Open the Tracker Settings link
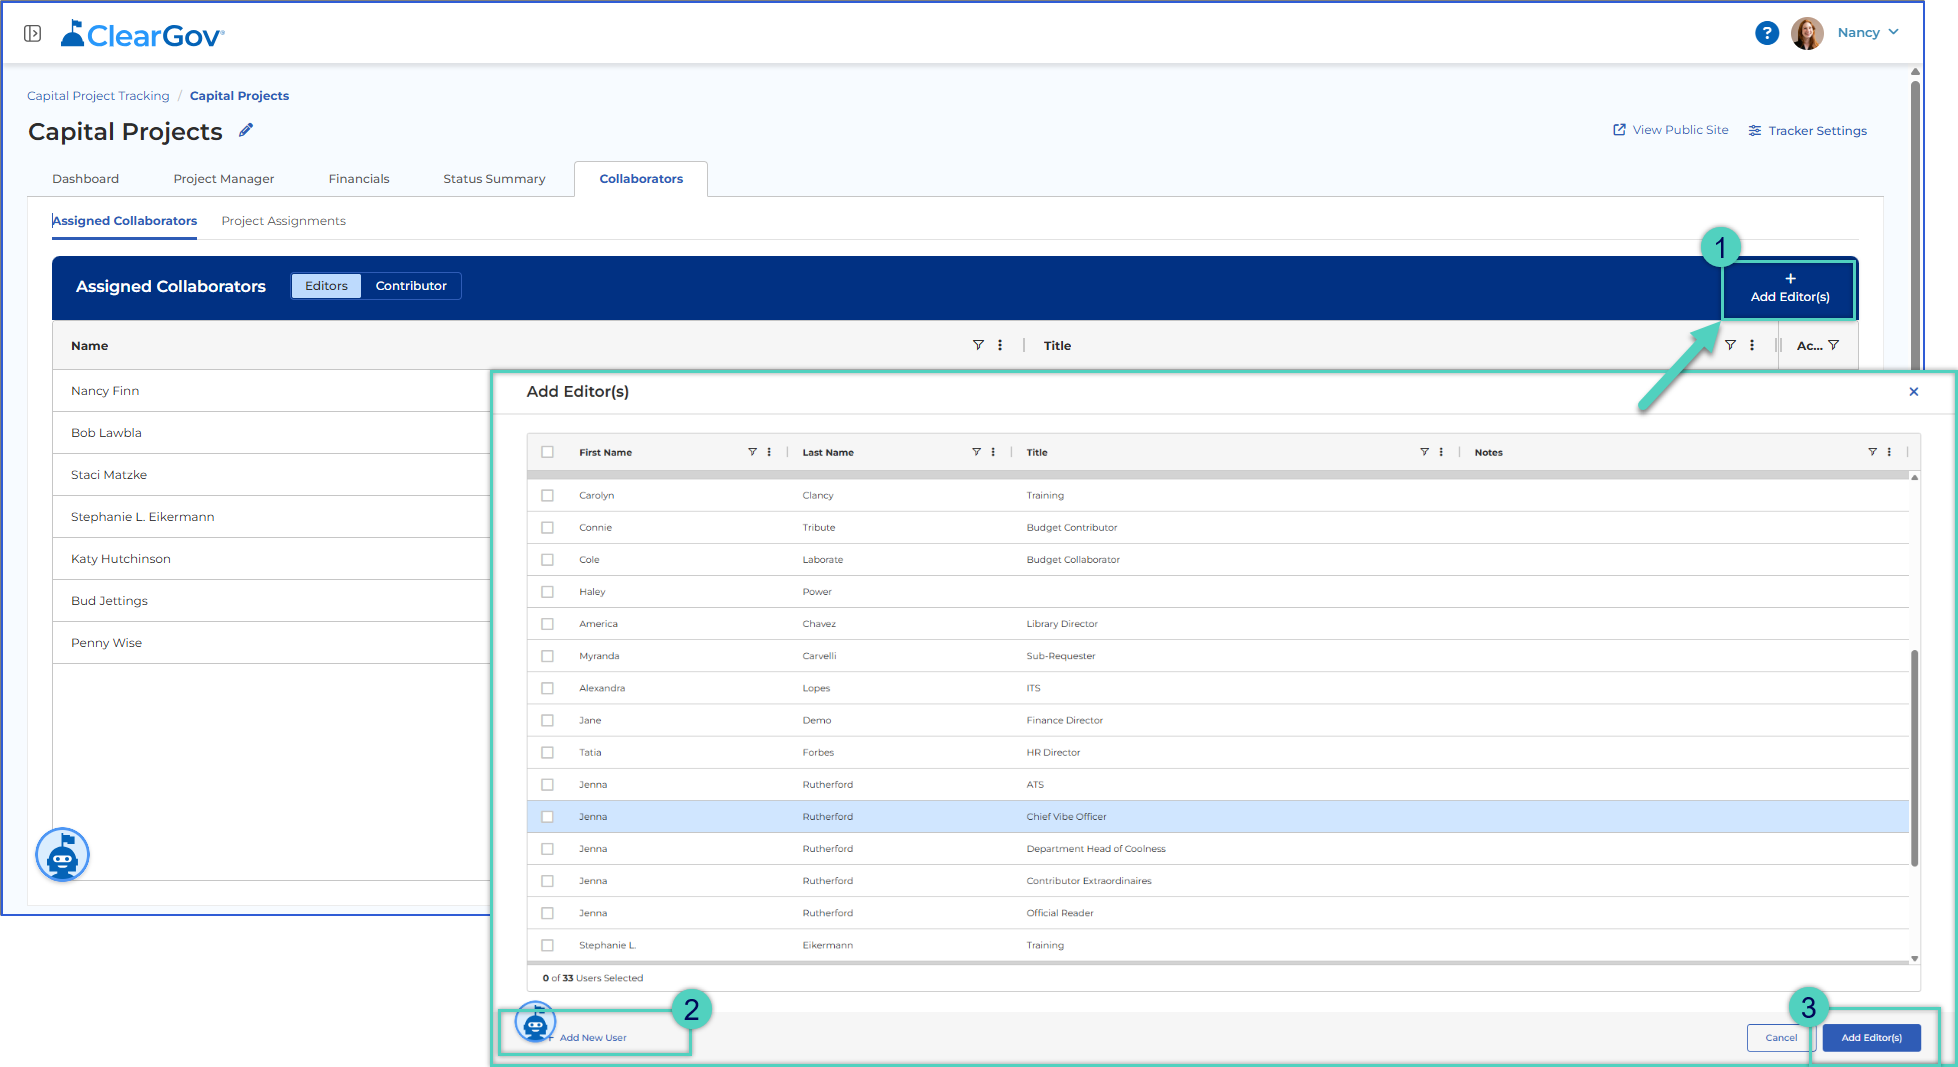The height and width of the screenshot is (1067, 1958). point(1808,131)
